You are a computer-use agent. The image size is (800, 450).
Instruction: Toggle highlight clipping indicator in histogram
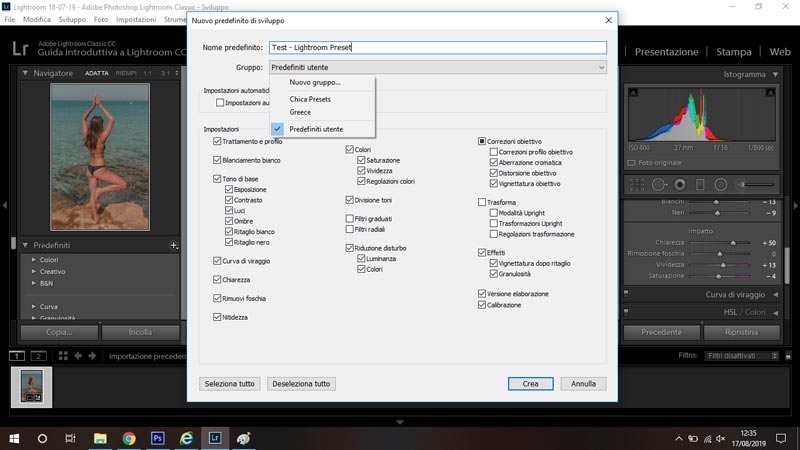tap(770, 92)
